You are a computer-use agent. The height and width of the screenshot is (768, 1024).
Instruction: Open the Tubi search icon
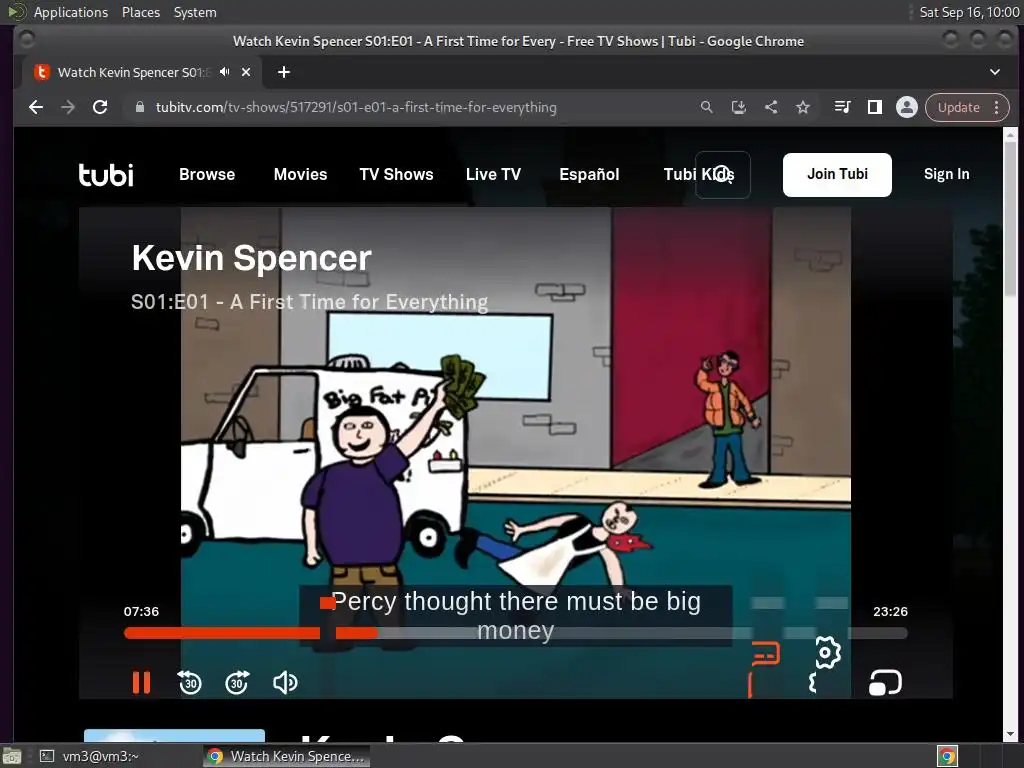(722, 174)
